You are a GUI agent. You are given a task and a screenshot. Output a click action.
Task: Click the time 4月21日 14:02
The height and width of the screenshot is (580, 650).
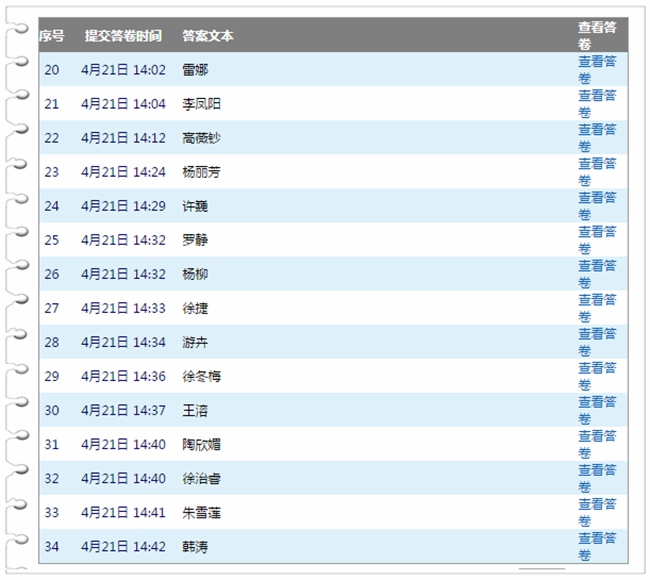tap(124, 70)
